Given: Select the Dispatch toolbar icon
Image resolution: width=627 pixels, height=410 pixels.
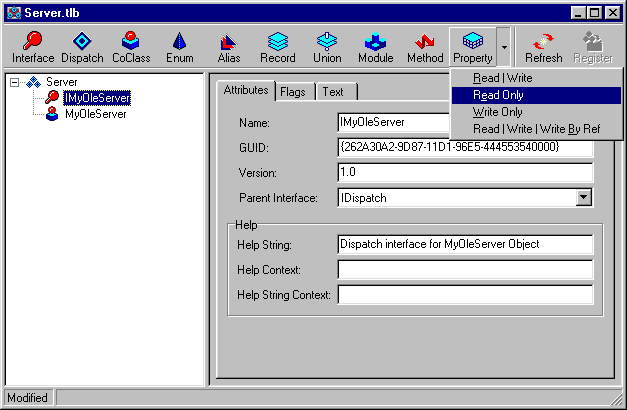Looking at the screenshot, I should pyautogui.click(x=82, y=47).
